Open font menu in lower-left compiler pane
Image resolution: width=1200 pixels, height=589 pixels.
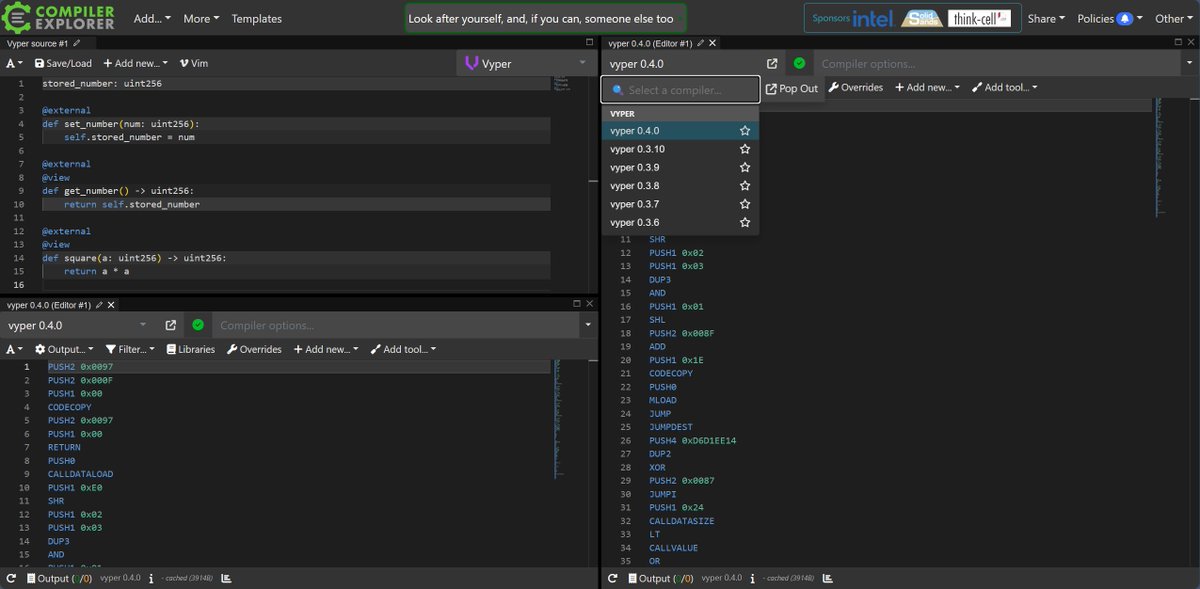click(x=15, y=349)
